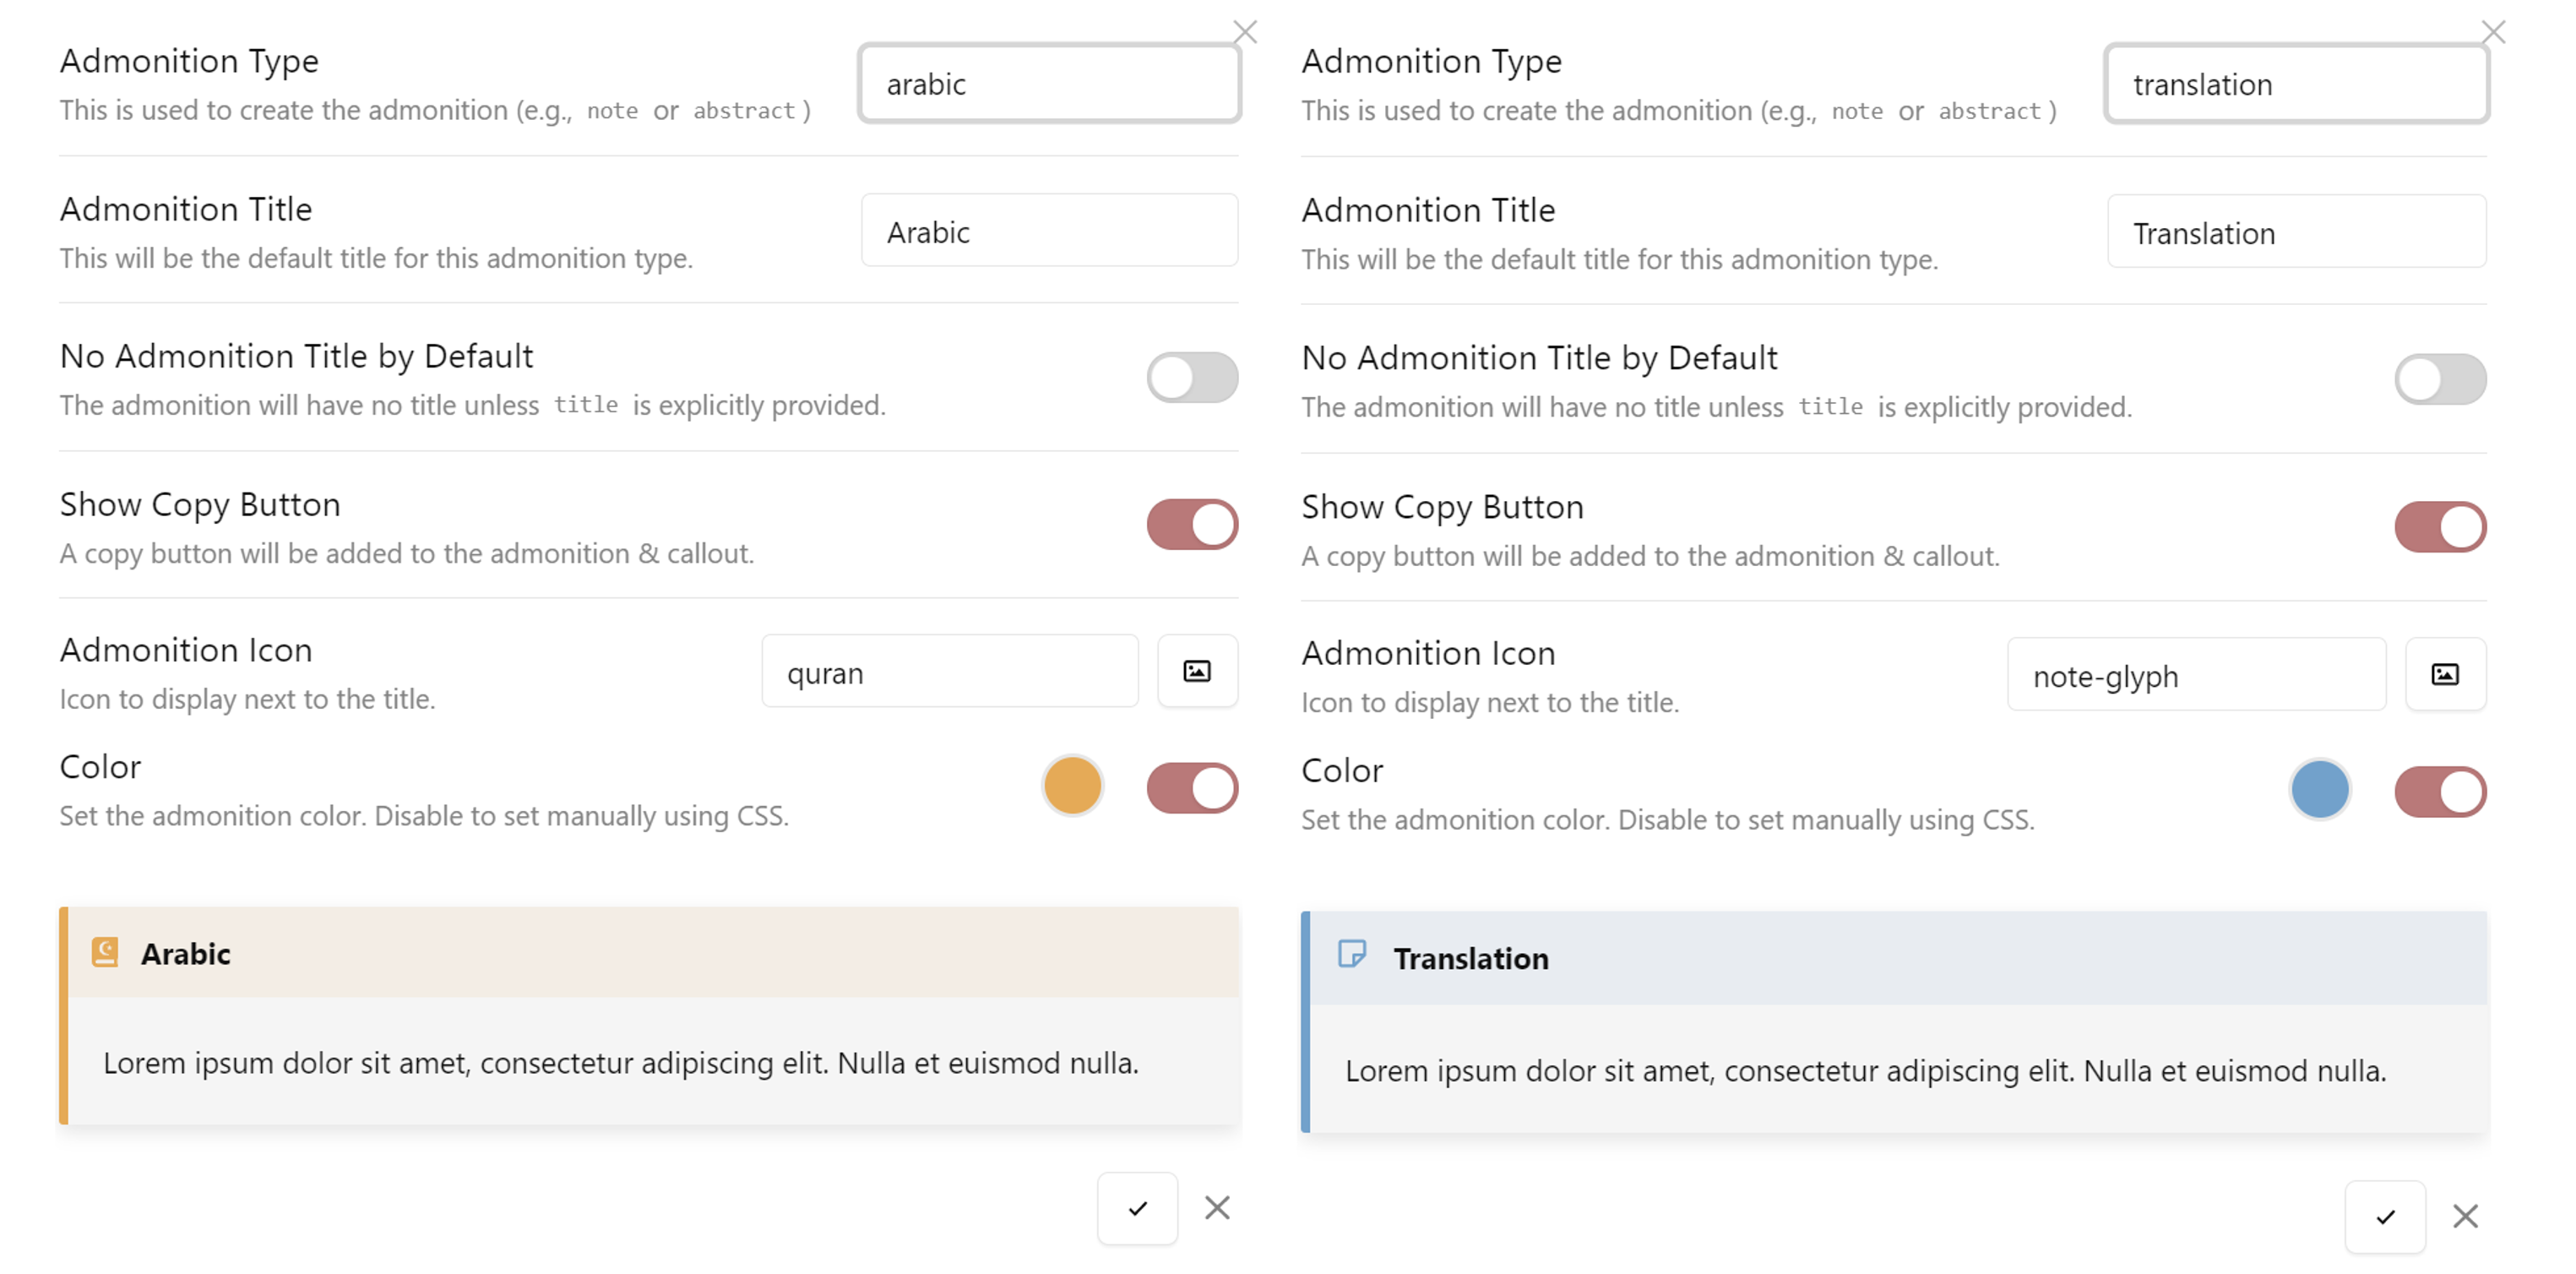Enable No Admonition Title for arabic type
Viewport: 2576px width, 1274px height.
pos(1192,378)
